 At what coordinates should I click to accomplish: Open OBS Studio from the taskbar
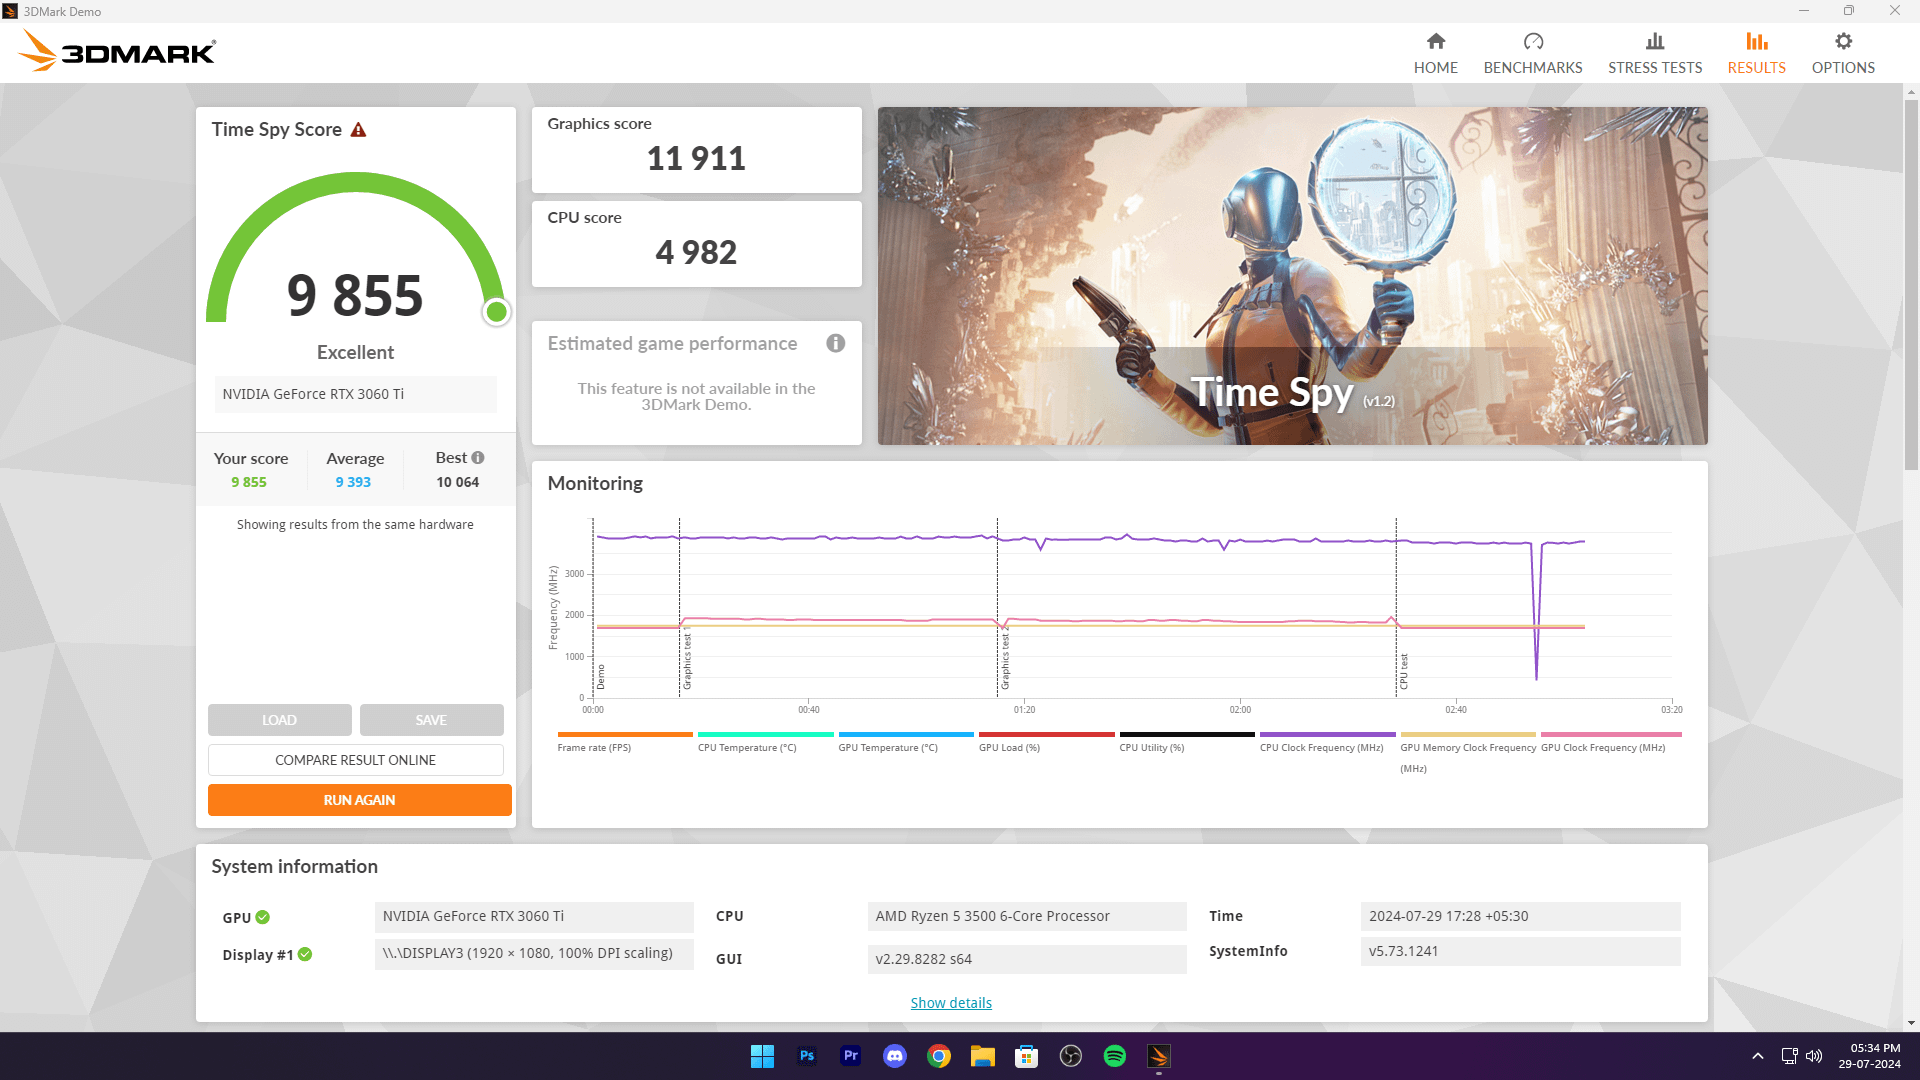[1071, 1056]
